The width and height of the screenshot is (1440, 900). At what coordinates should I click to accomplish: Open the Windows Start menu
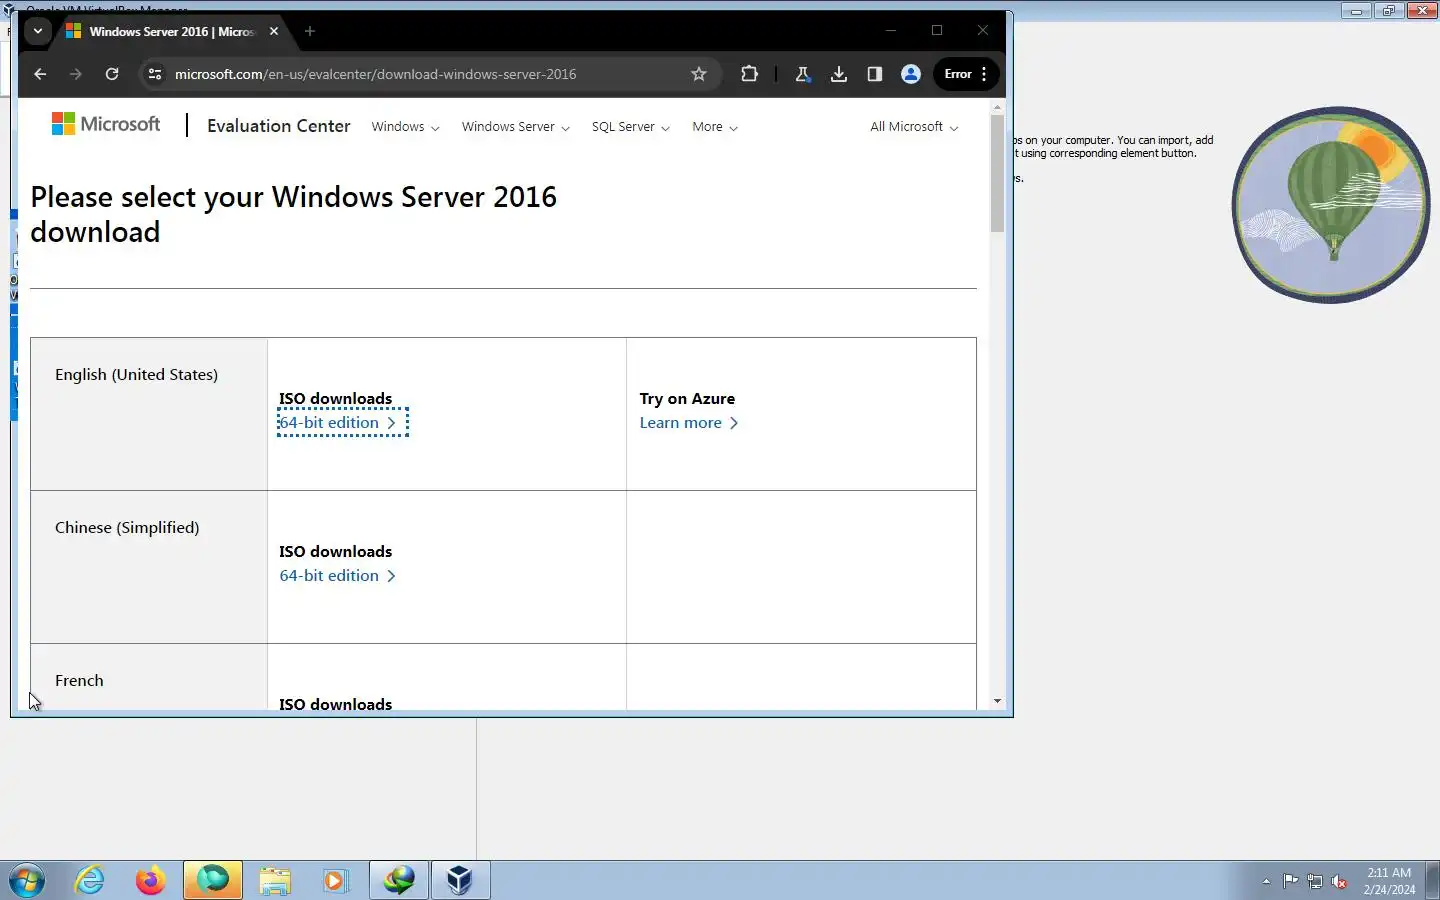pyautogui.click(x=27, y=881)
